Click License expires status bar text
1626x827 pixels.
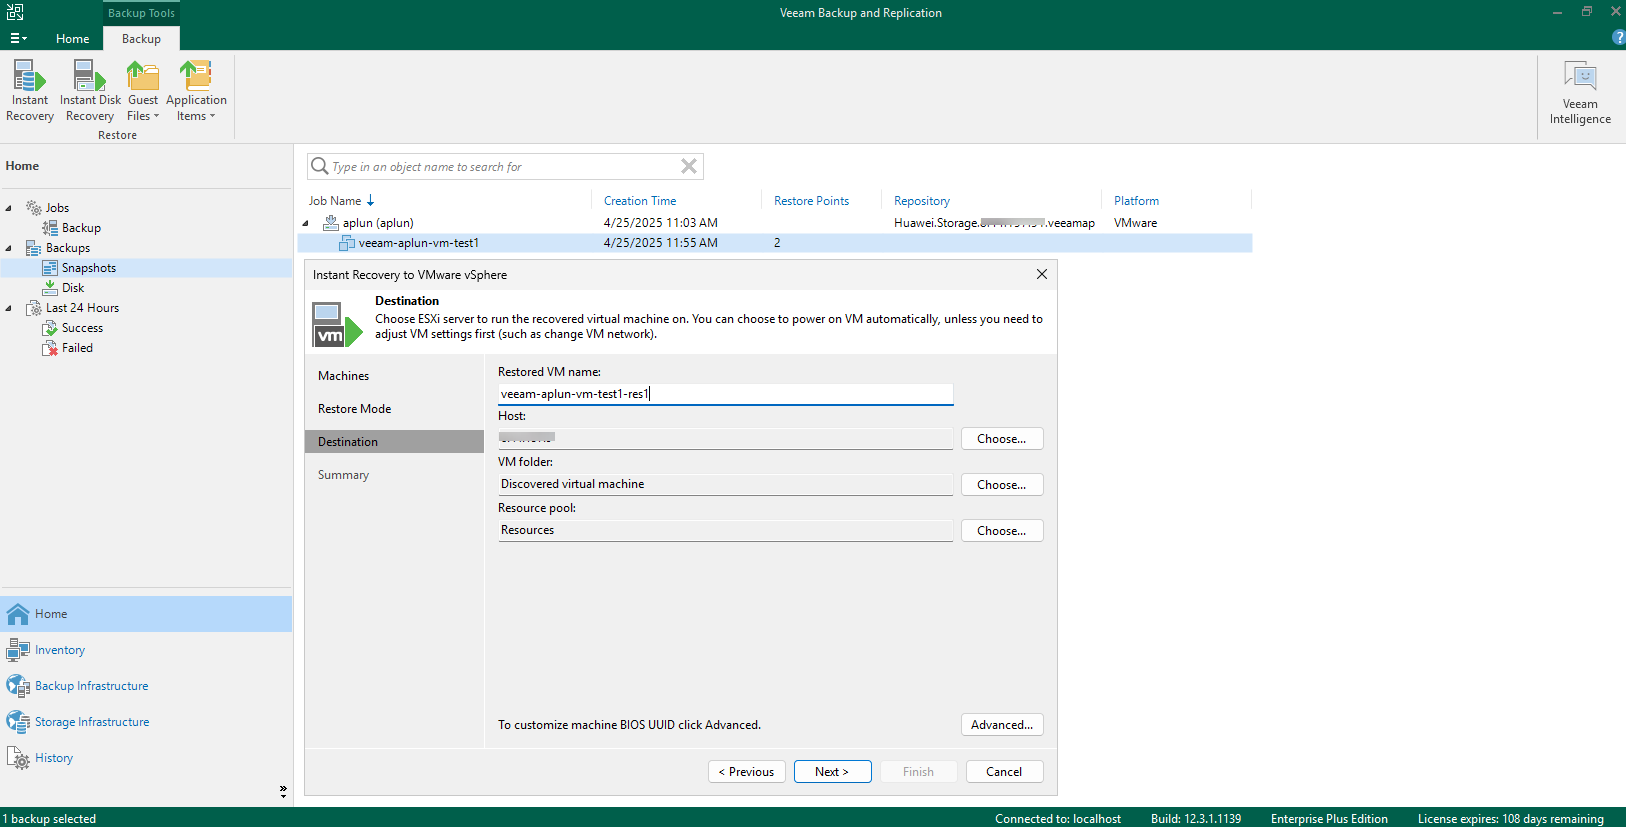(x=1510, y=819)
